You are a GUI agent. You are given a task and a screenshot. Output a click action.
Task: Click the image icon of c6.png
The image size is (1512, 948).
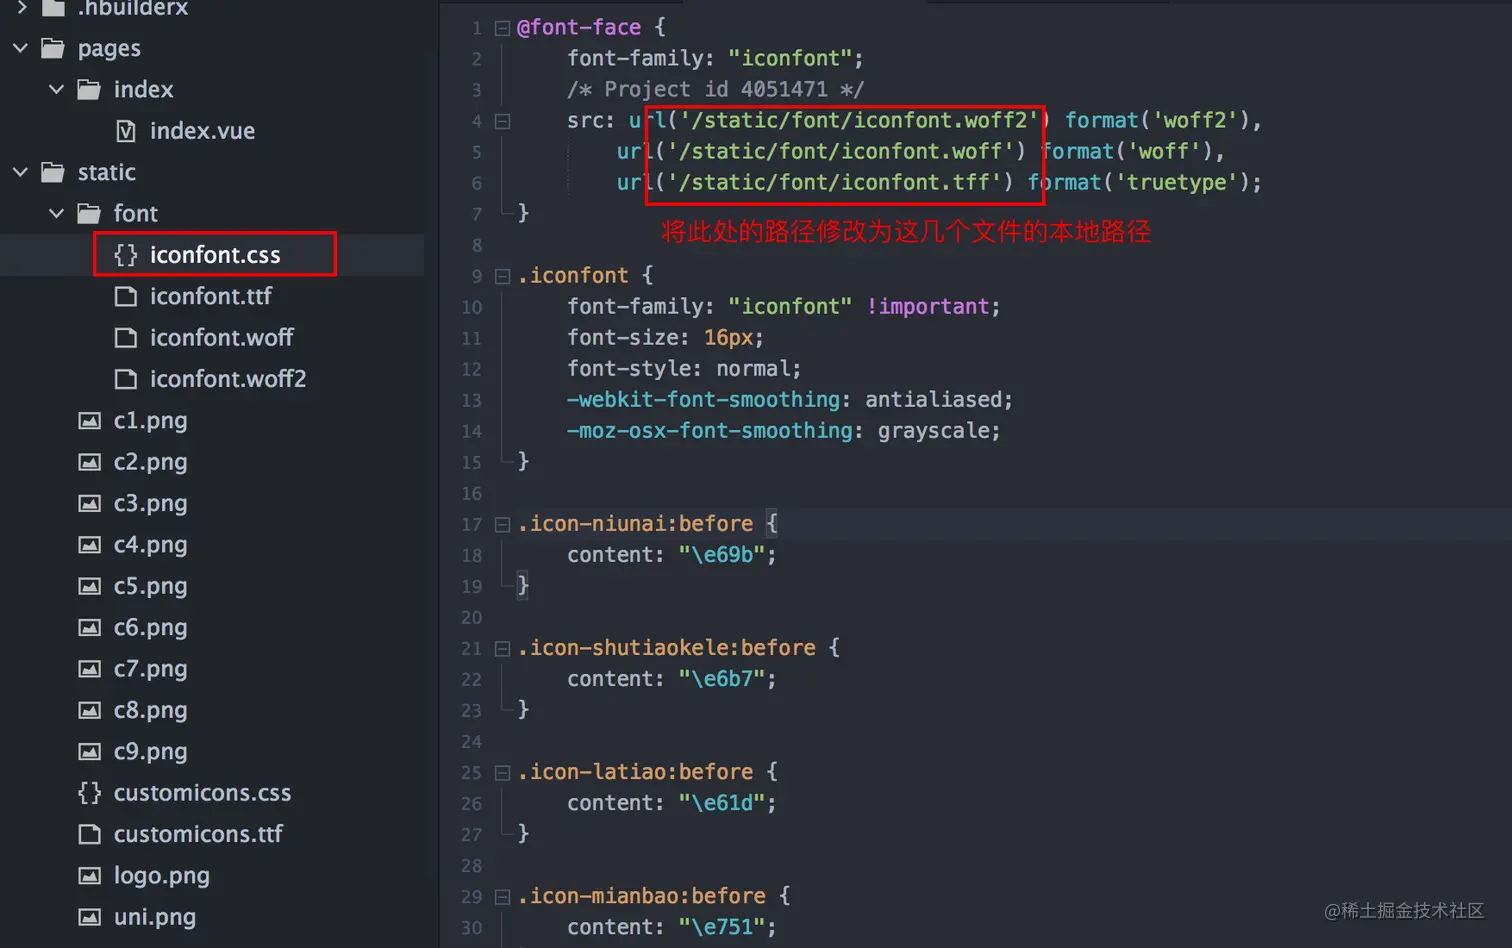coord(90,627)
